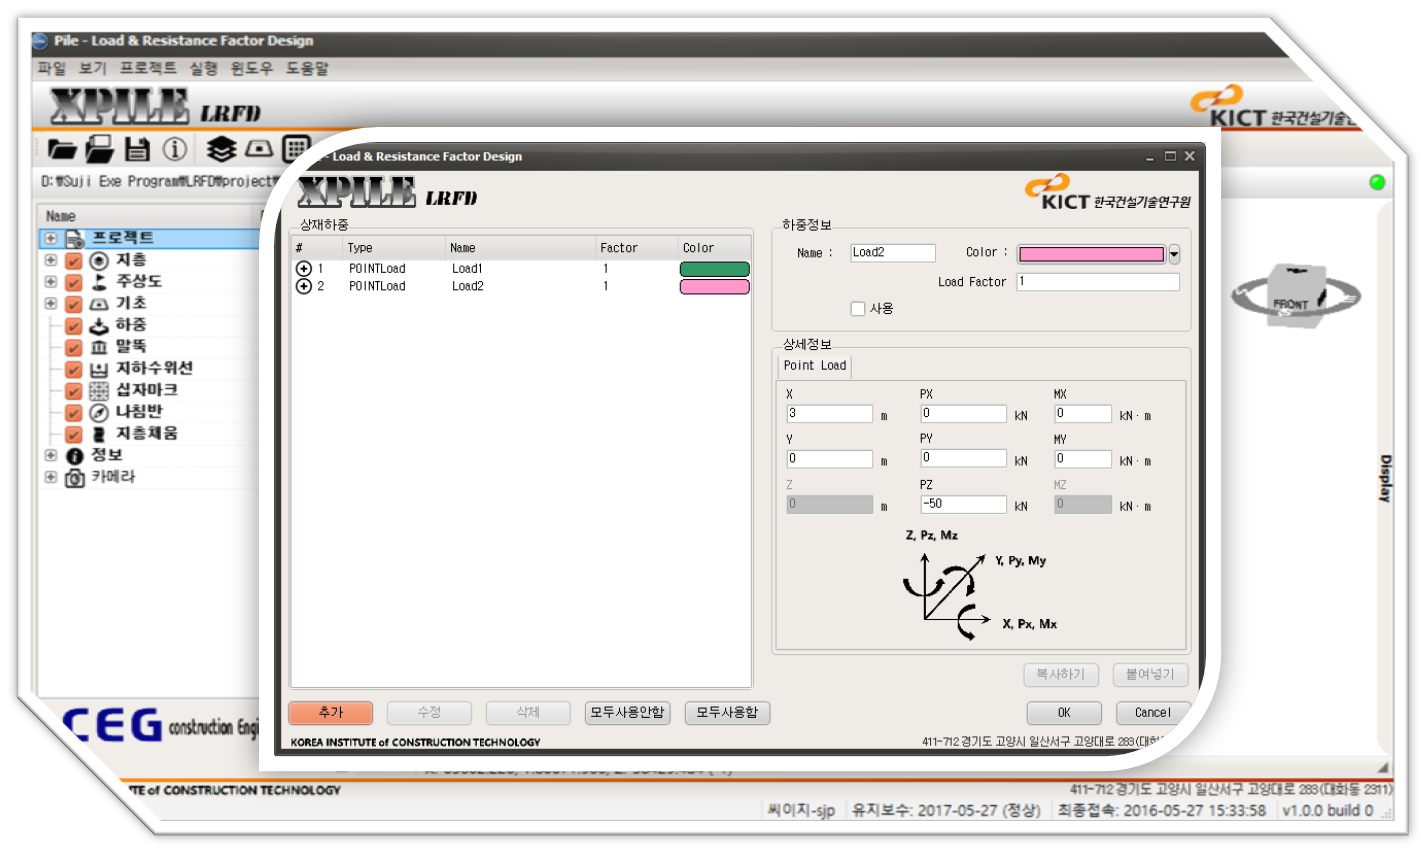Click the plus circle icon of Load2 row
Viewport: 1425px width, 851px height.
click(x=304, y=286)
